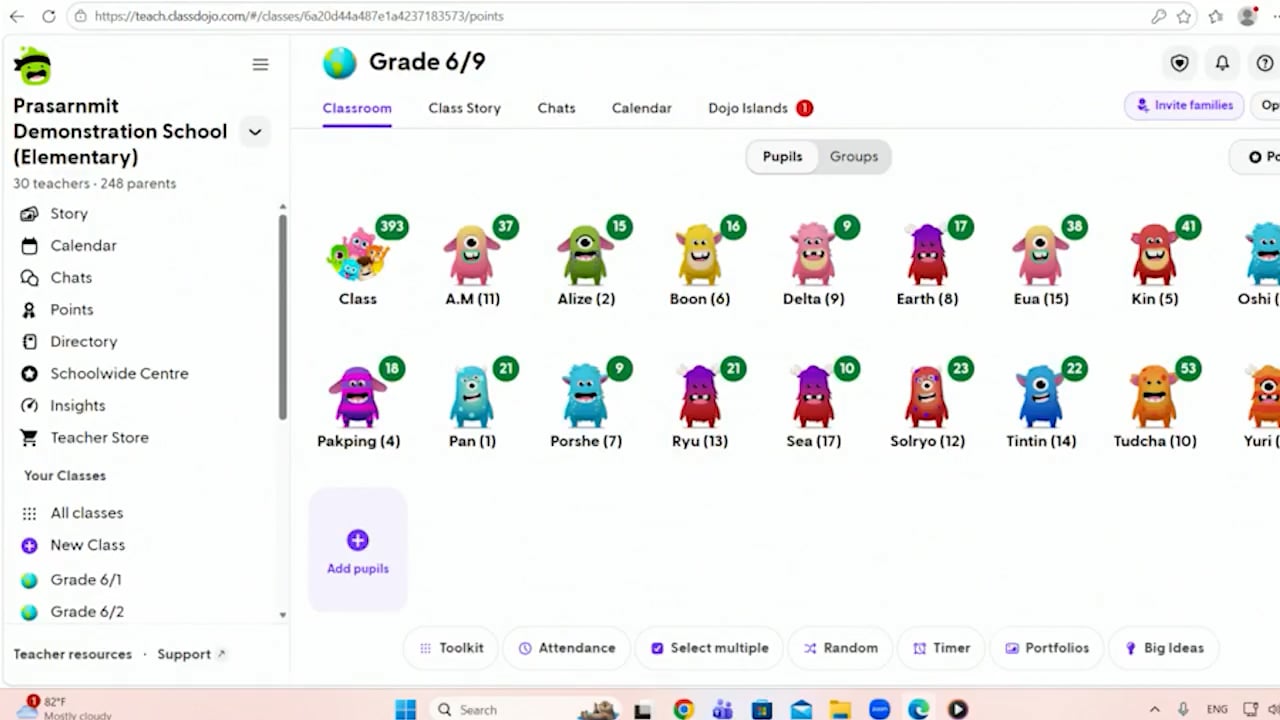Switch view to Pupils
Viewport: 1280px width, 720px height.
pyautogui.click(x=782, y=156)
